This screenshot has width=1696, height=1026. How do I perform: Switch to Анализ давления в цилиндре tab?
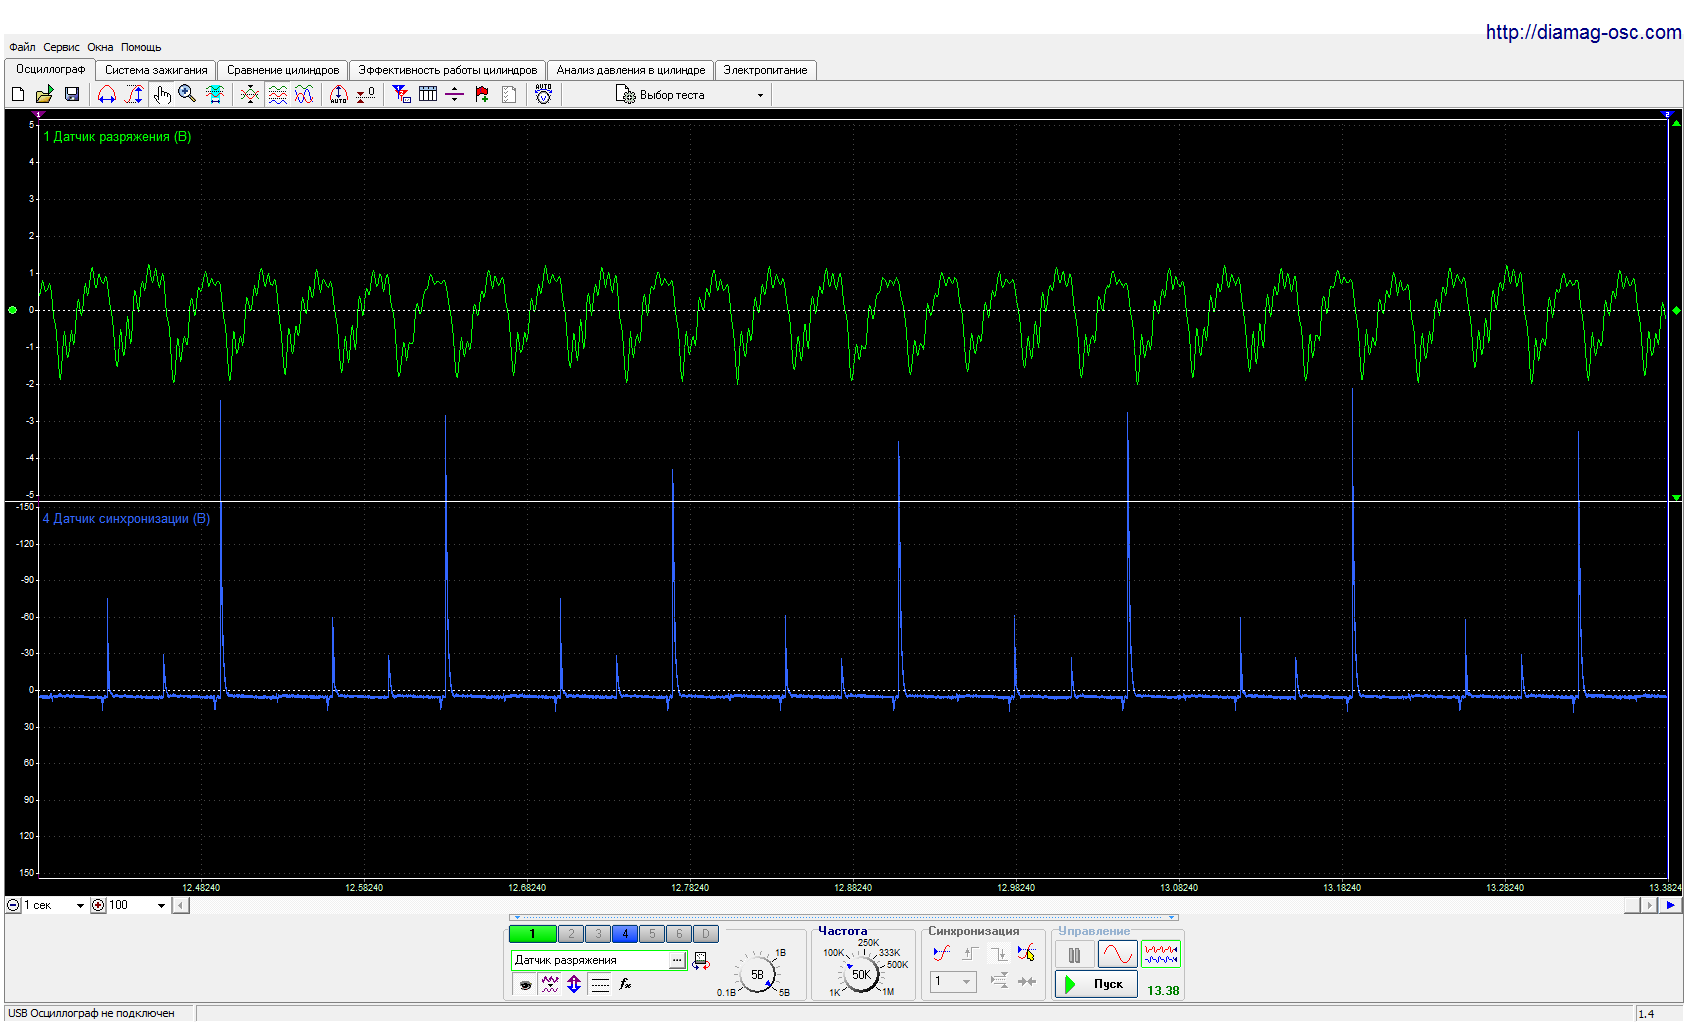pos(631,70)
